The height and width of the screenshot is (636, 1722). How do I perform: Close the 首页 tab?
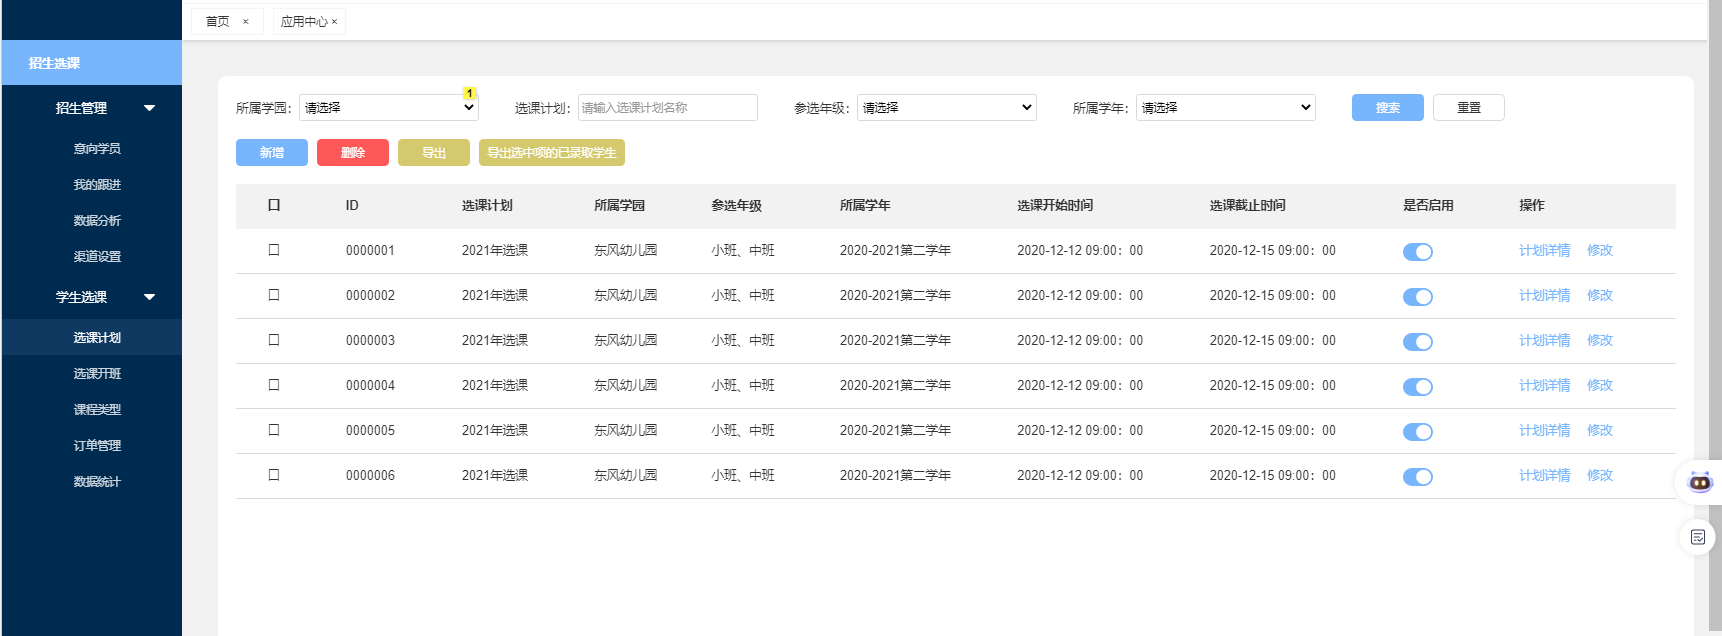pos(245,21)
